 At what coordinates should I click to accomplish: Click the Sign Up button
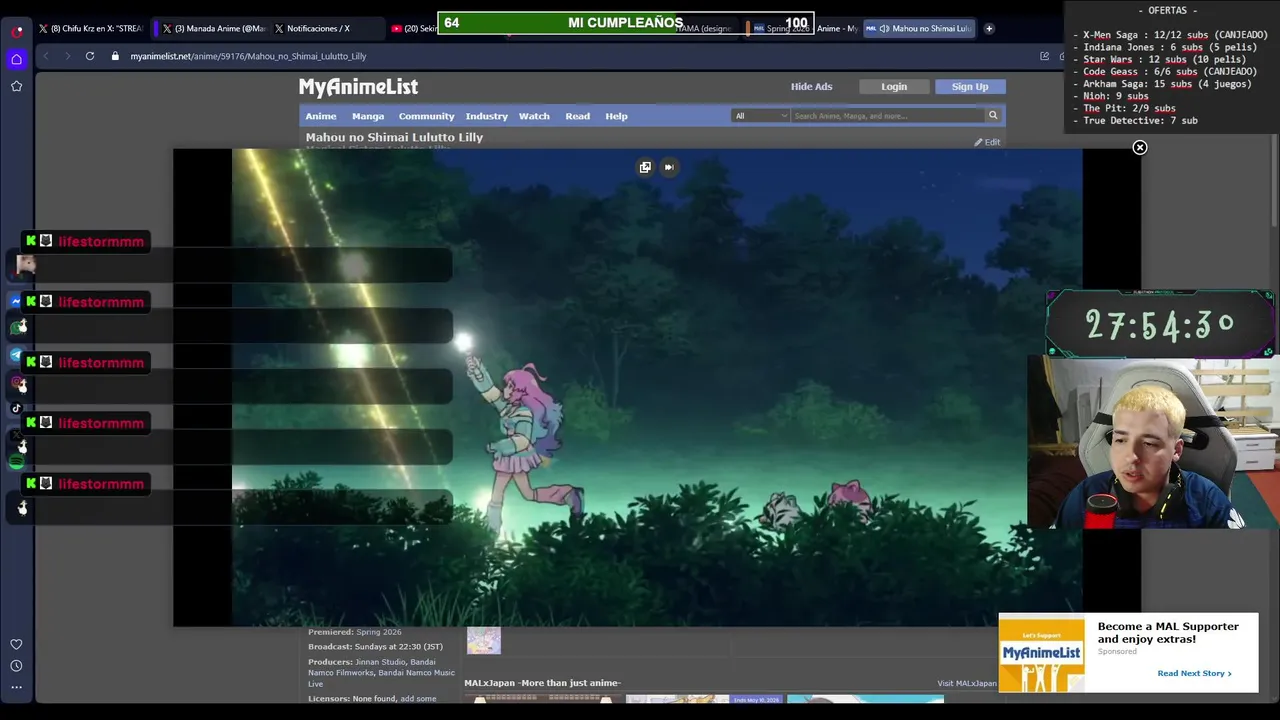970,87
